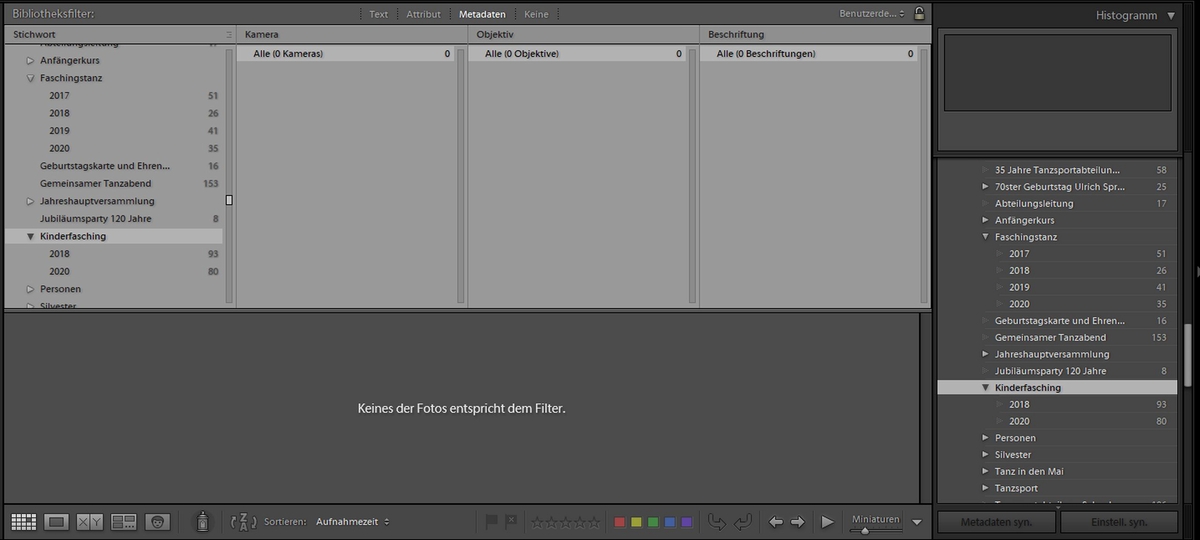1200x540 pixels.
Task: Apply the green color label
Action: click(653, 522)
